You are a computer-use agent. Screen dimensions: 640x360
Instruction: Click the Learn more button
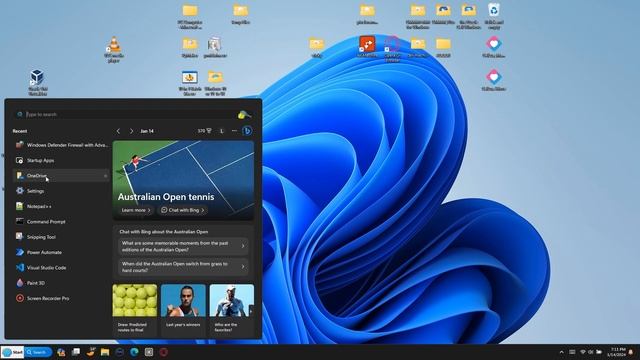[x=136, y=210]
